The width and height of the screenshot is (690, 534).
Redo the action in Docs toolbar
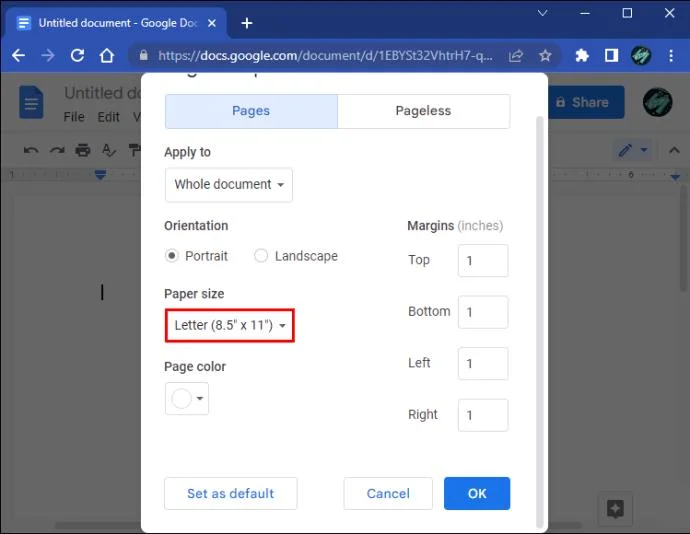pyautogui.click(x=57, y=151)
